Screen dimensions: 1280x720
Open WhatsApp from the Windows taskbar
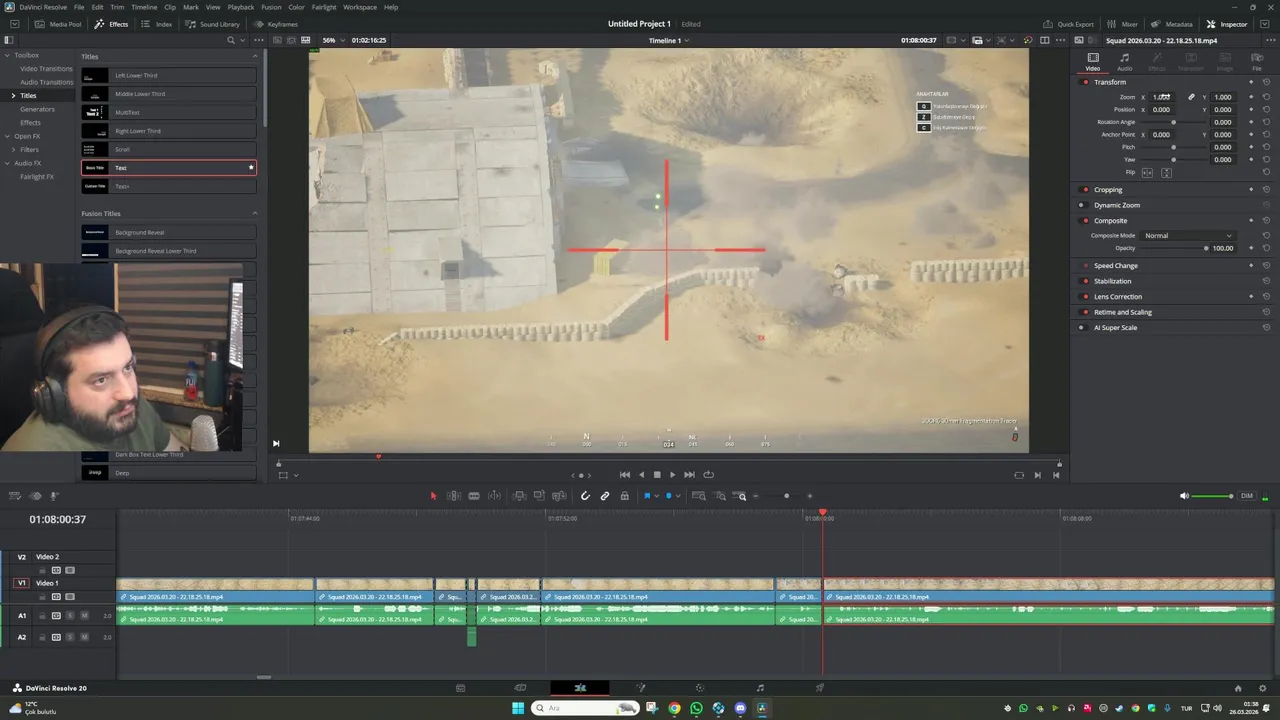coord(696,708)
